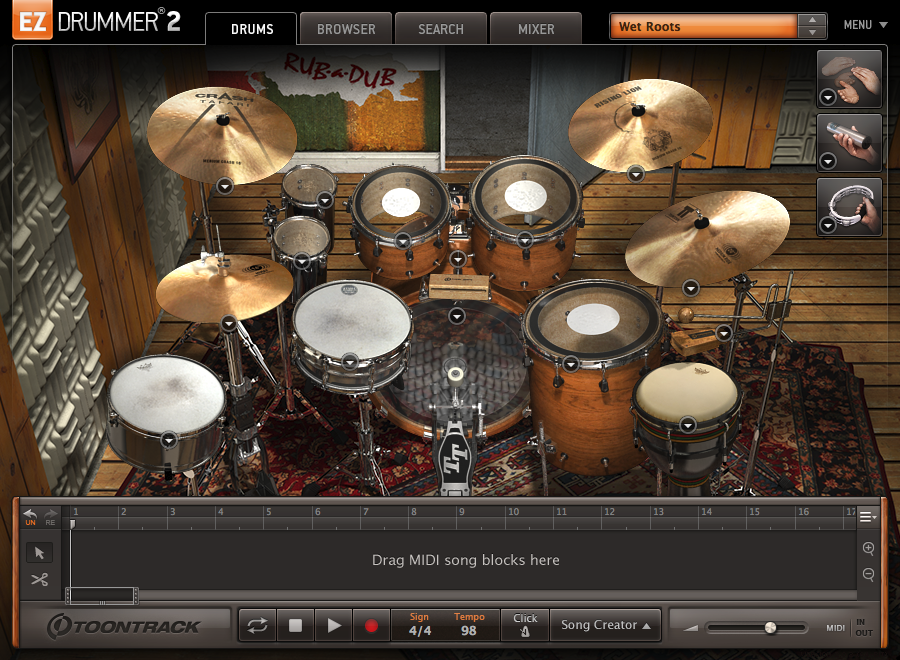Click the timeline zoom-in magnifier icon

pyautogui.click(x=869, y=549)
